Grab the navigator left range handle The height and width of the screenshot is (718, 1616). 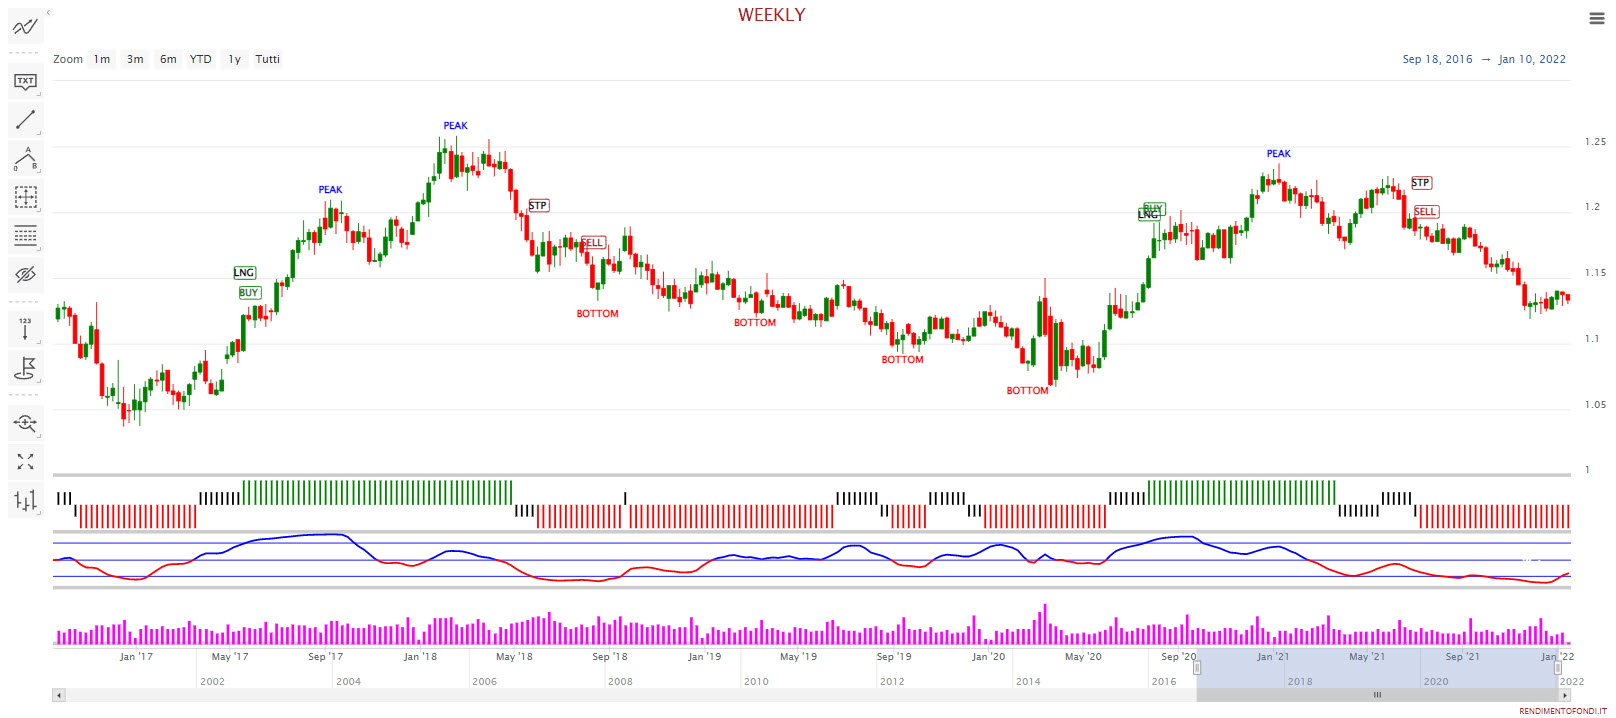point(1197,668)
